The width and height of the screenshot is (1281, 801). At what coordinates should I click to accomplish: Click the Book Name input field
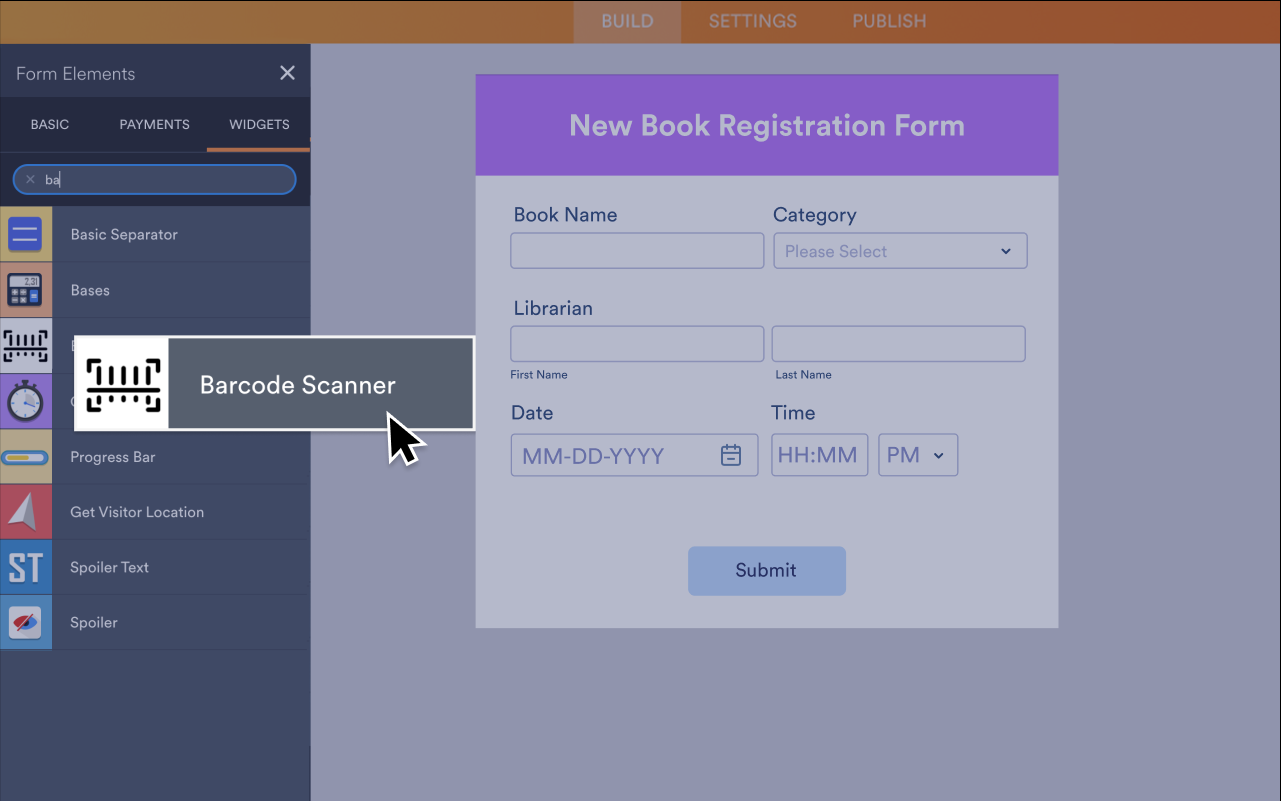pos(637,250)
